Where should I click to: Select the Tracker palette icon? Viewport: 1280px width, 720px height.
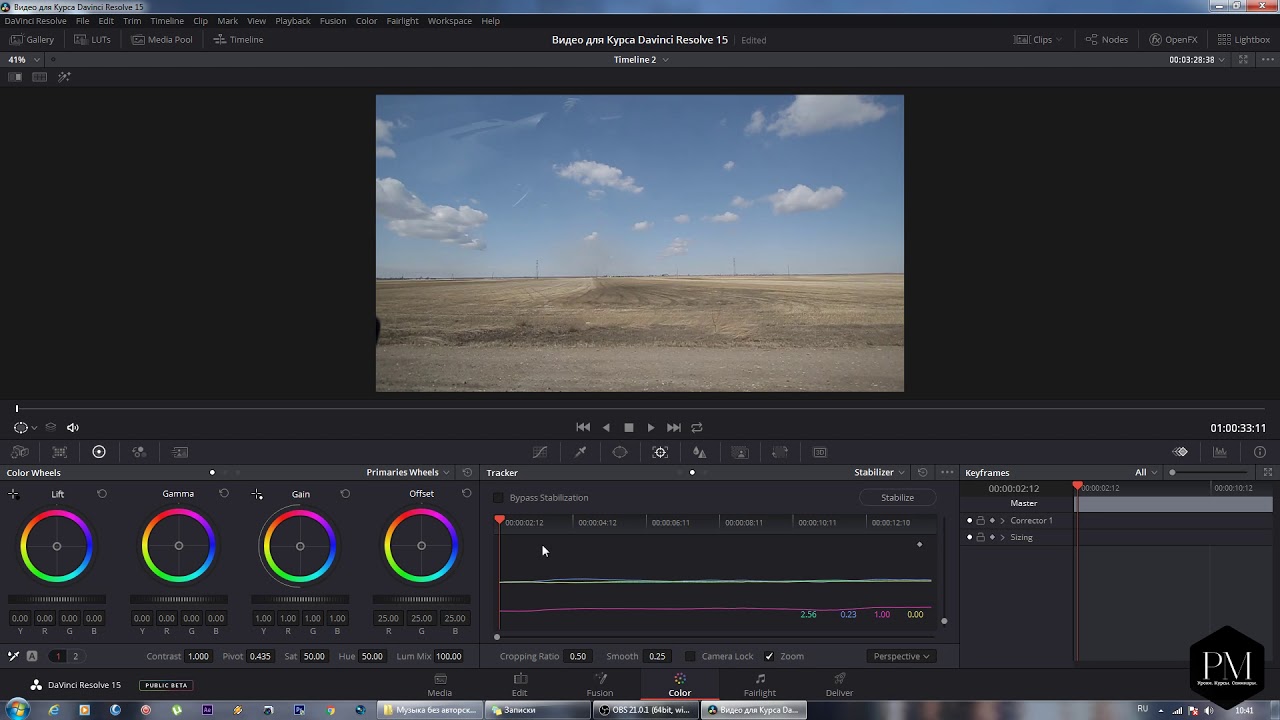(x=660, y=452)
